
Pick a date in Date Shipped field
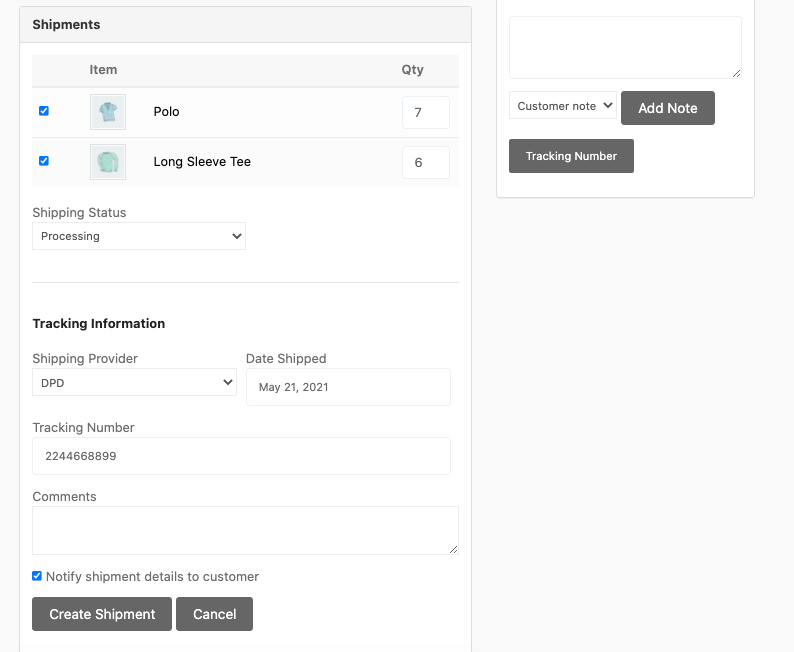(x=348, y=387)
